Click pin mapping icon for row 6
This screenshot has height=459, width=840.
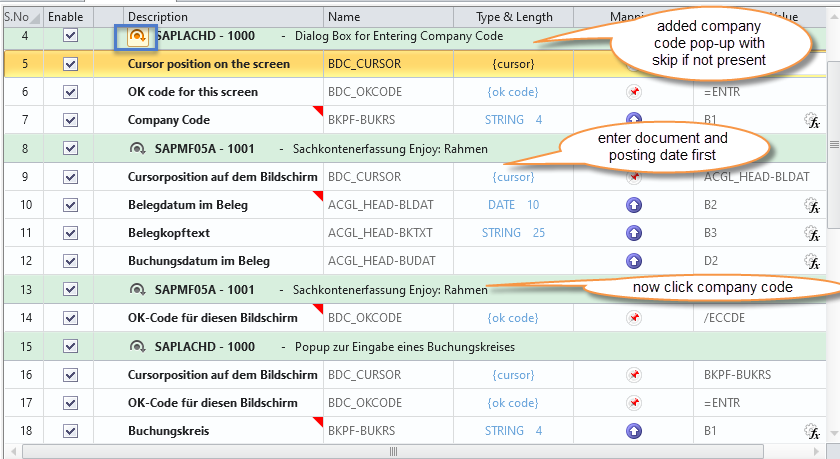click(633, 92)
